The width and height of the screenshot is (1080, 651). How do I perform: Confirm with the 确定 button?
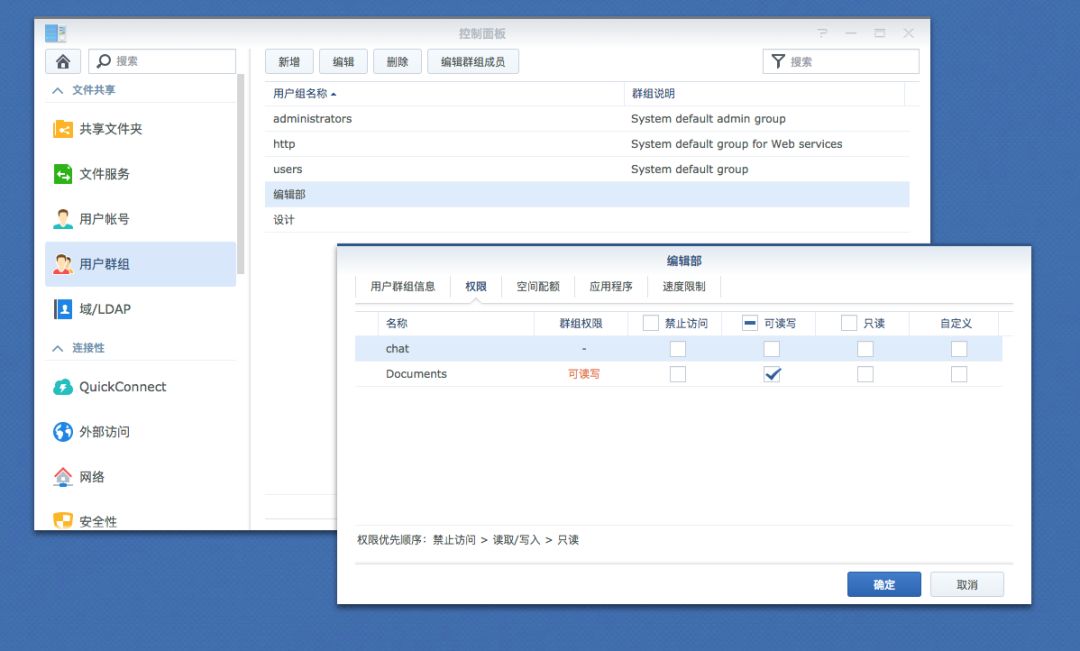884,584
